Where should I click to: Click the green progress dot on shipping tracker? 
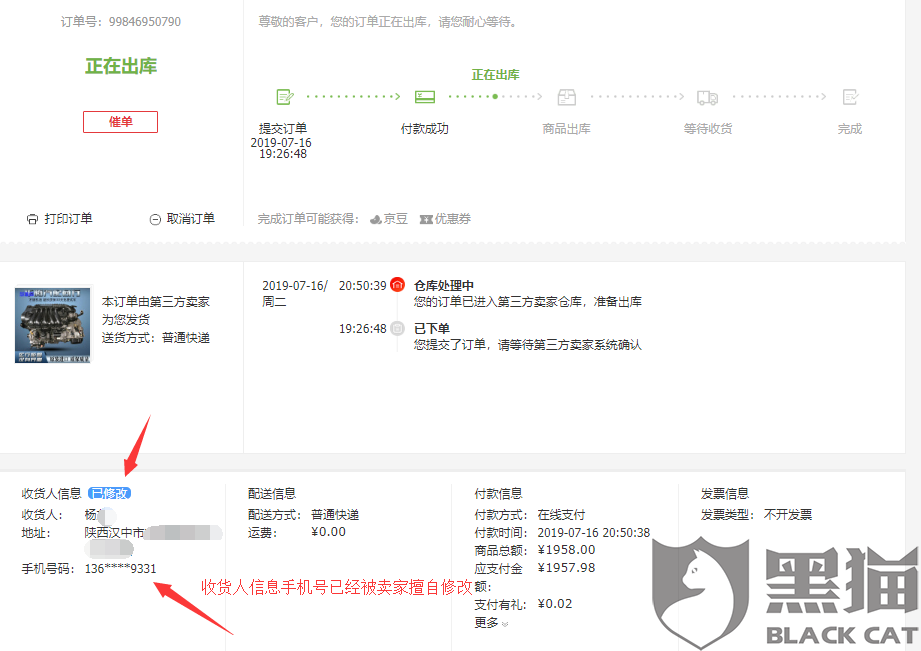tap(493, 96)
